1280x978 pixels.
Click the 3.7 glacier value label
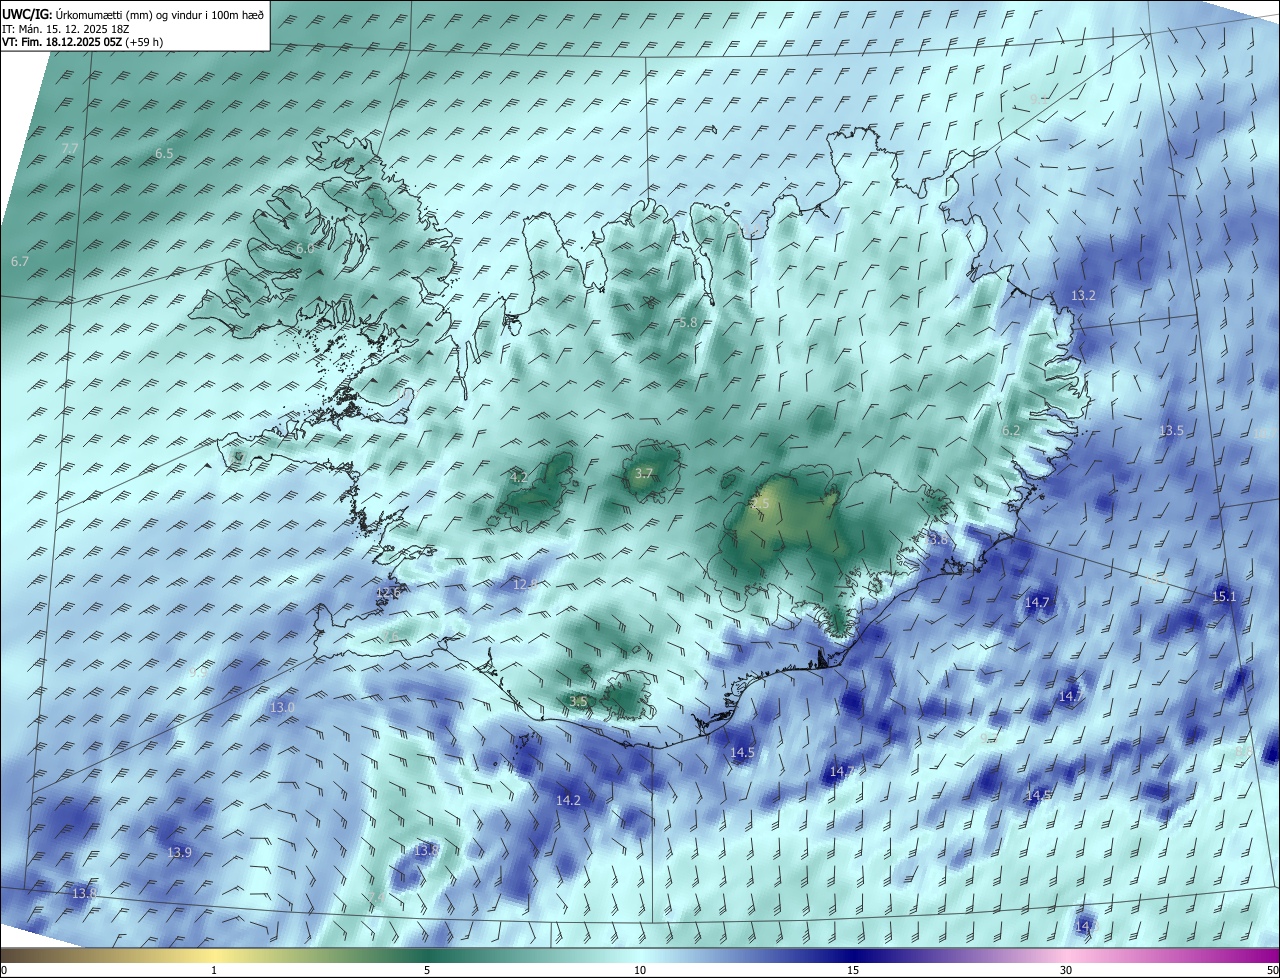644,474
